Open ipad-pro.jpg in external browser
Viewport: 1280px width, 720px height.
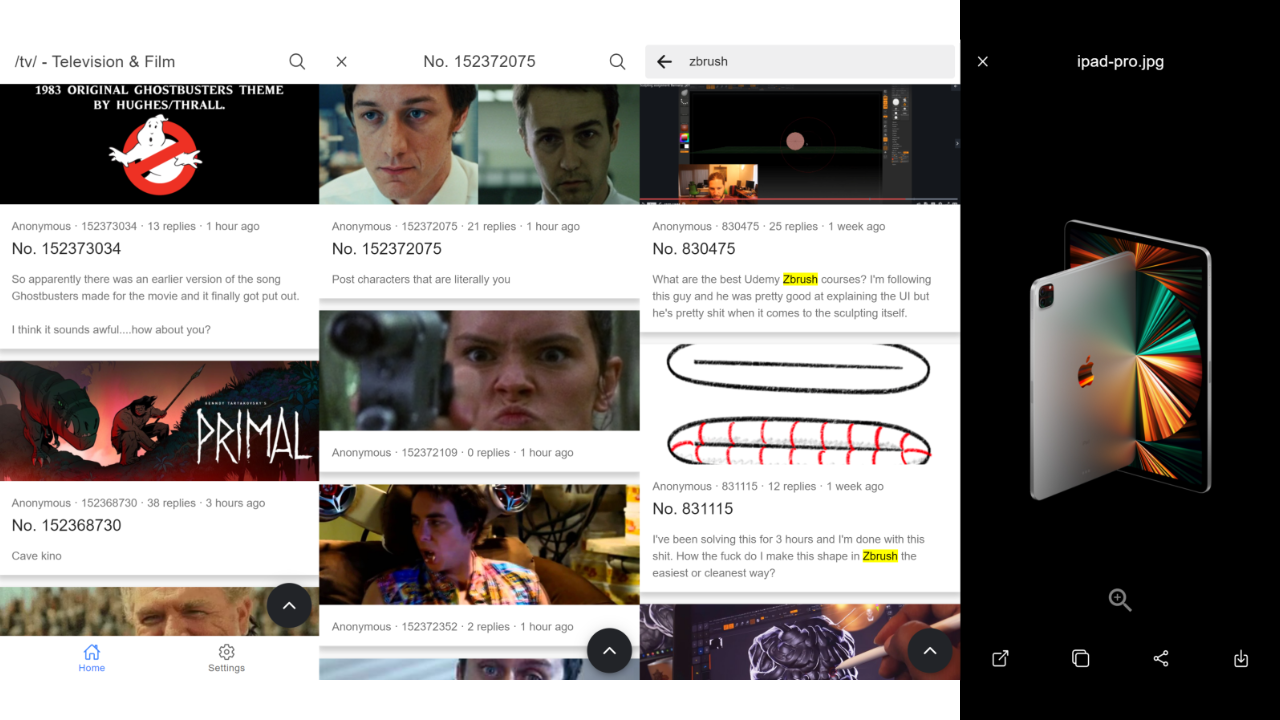tap(1000, 658)
